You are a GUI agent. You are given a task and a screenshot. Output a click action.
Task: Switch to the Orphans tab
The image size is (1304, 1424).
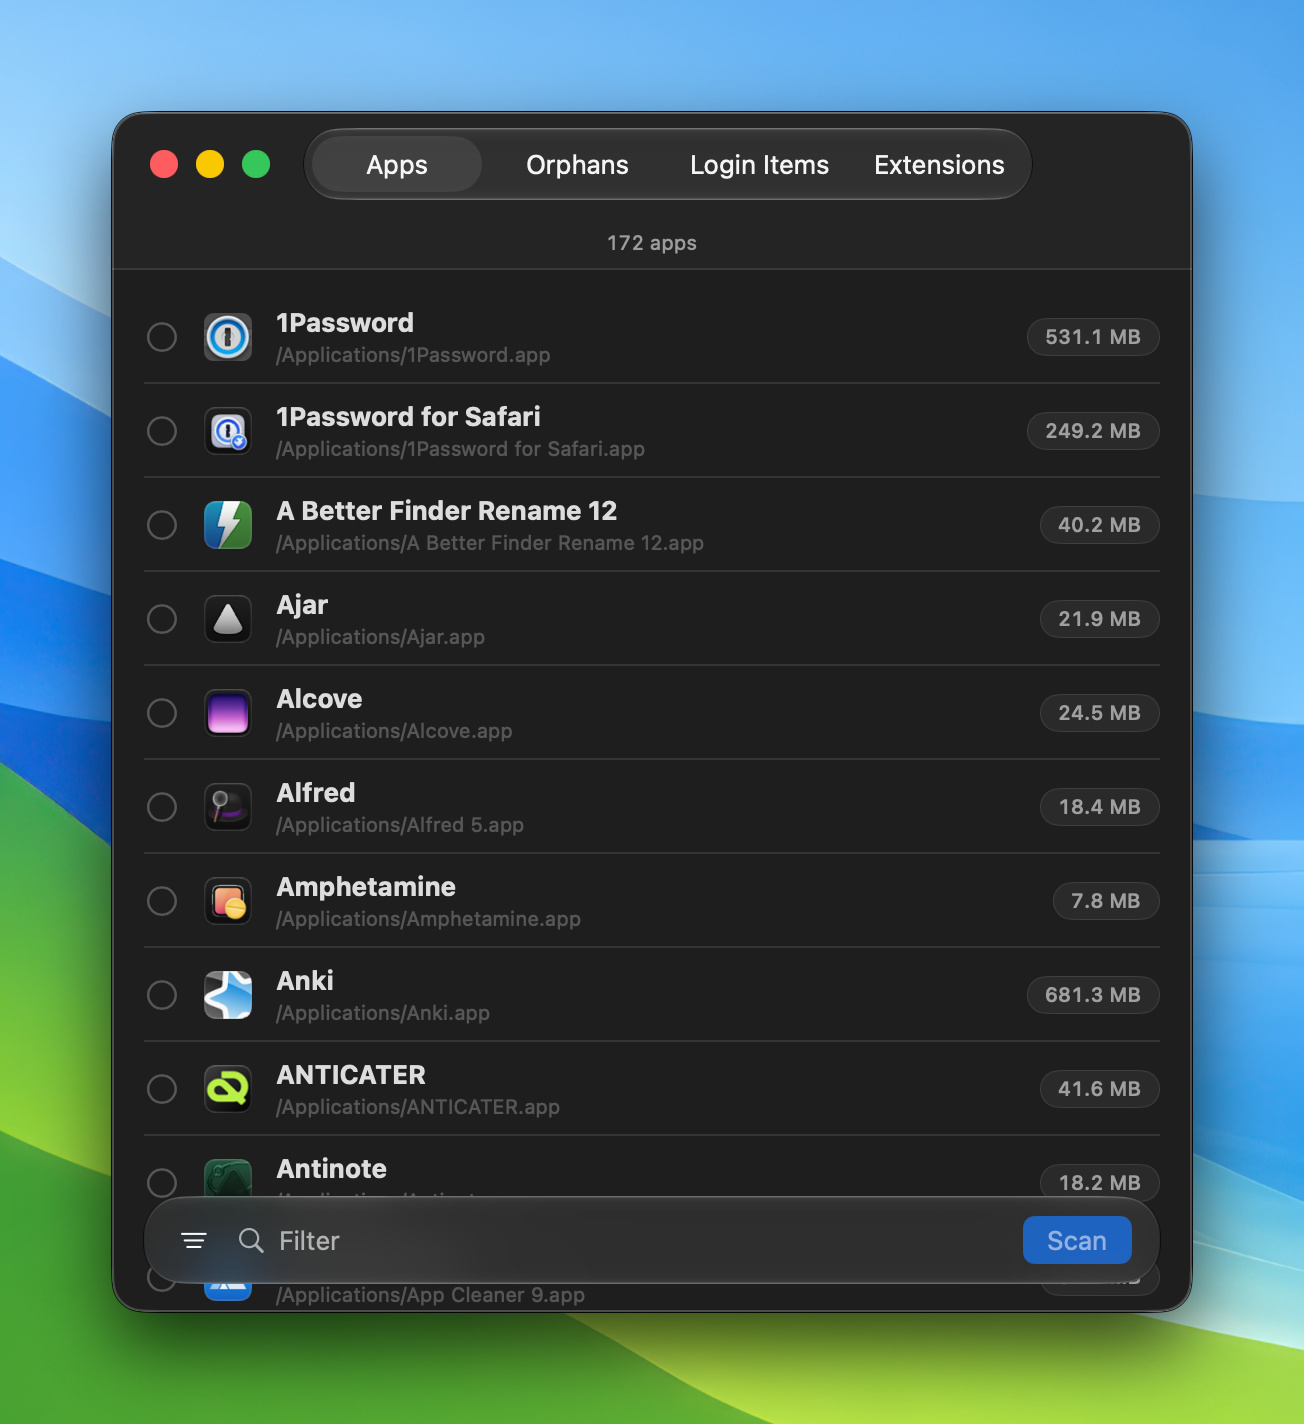point(577,165)
